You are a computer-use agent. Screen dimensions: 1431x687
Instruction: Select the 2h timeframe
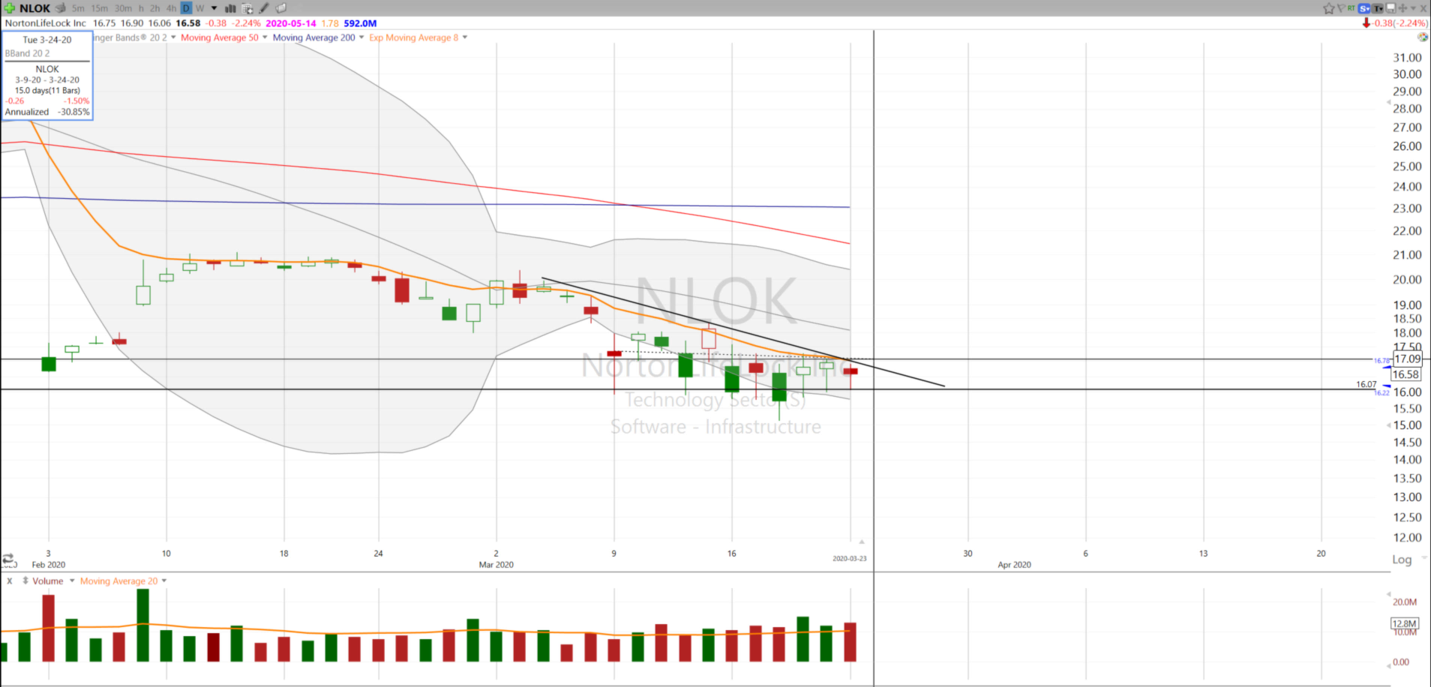(155, 8)
